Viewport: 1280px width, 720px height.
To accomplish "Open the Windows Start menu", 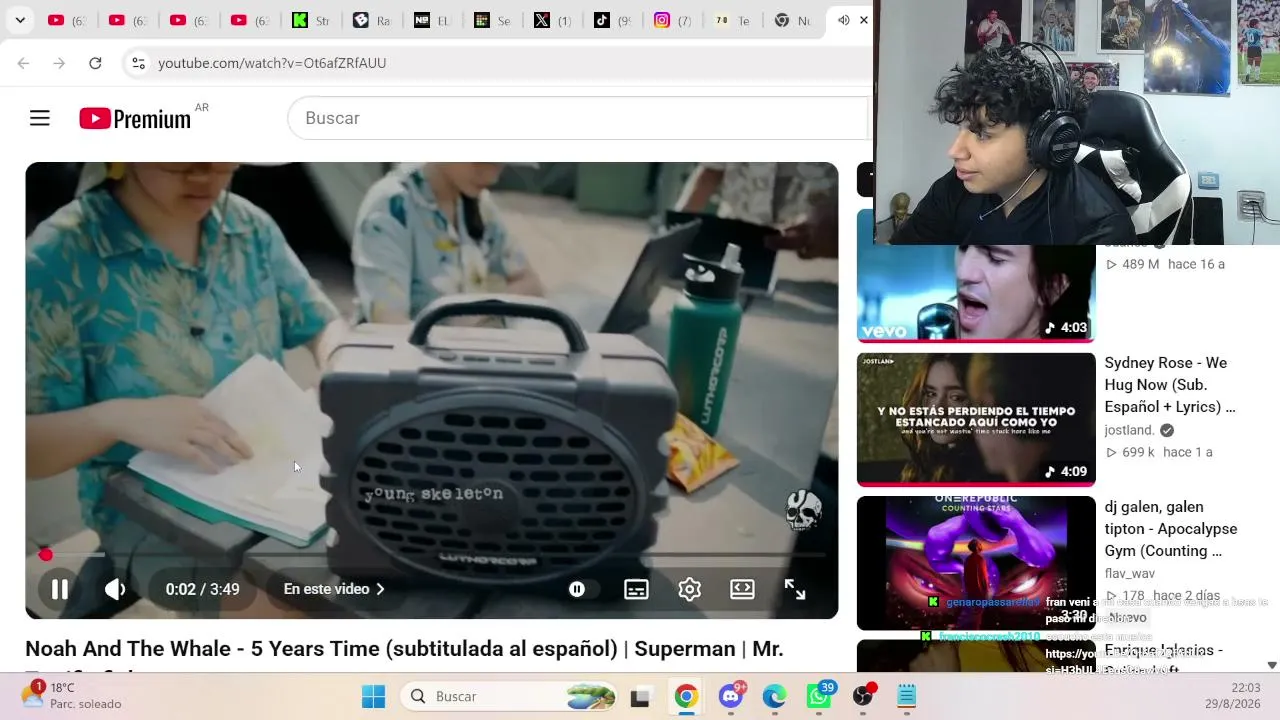I will click(373, 696).
